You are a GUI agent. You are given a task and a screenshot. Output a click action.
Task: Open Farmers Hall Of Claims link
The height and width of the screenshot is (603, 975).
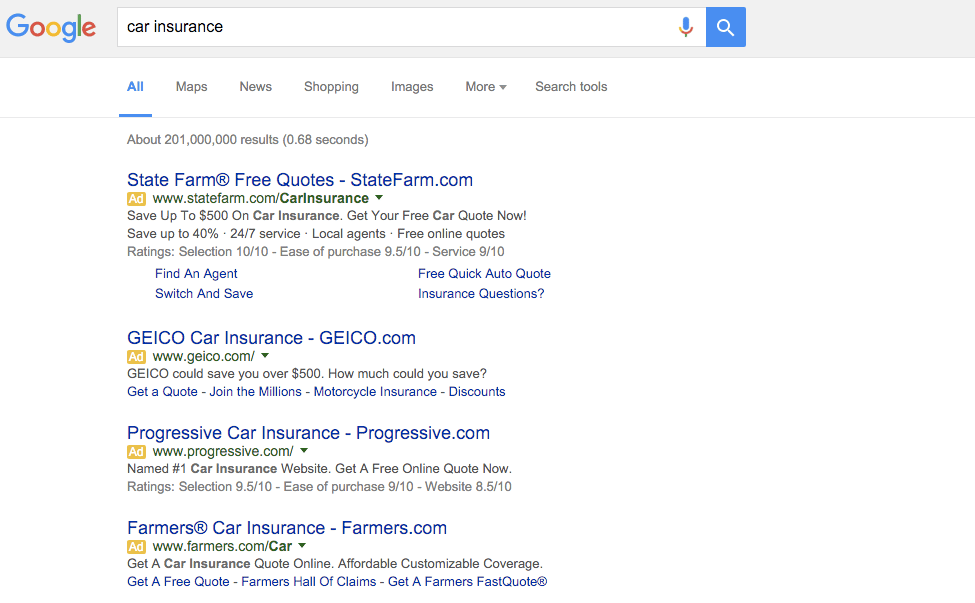308,582
